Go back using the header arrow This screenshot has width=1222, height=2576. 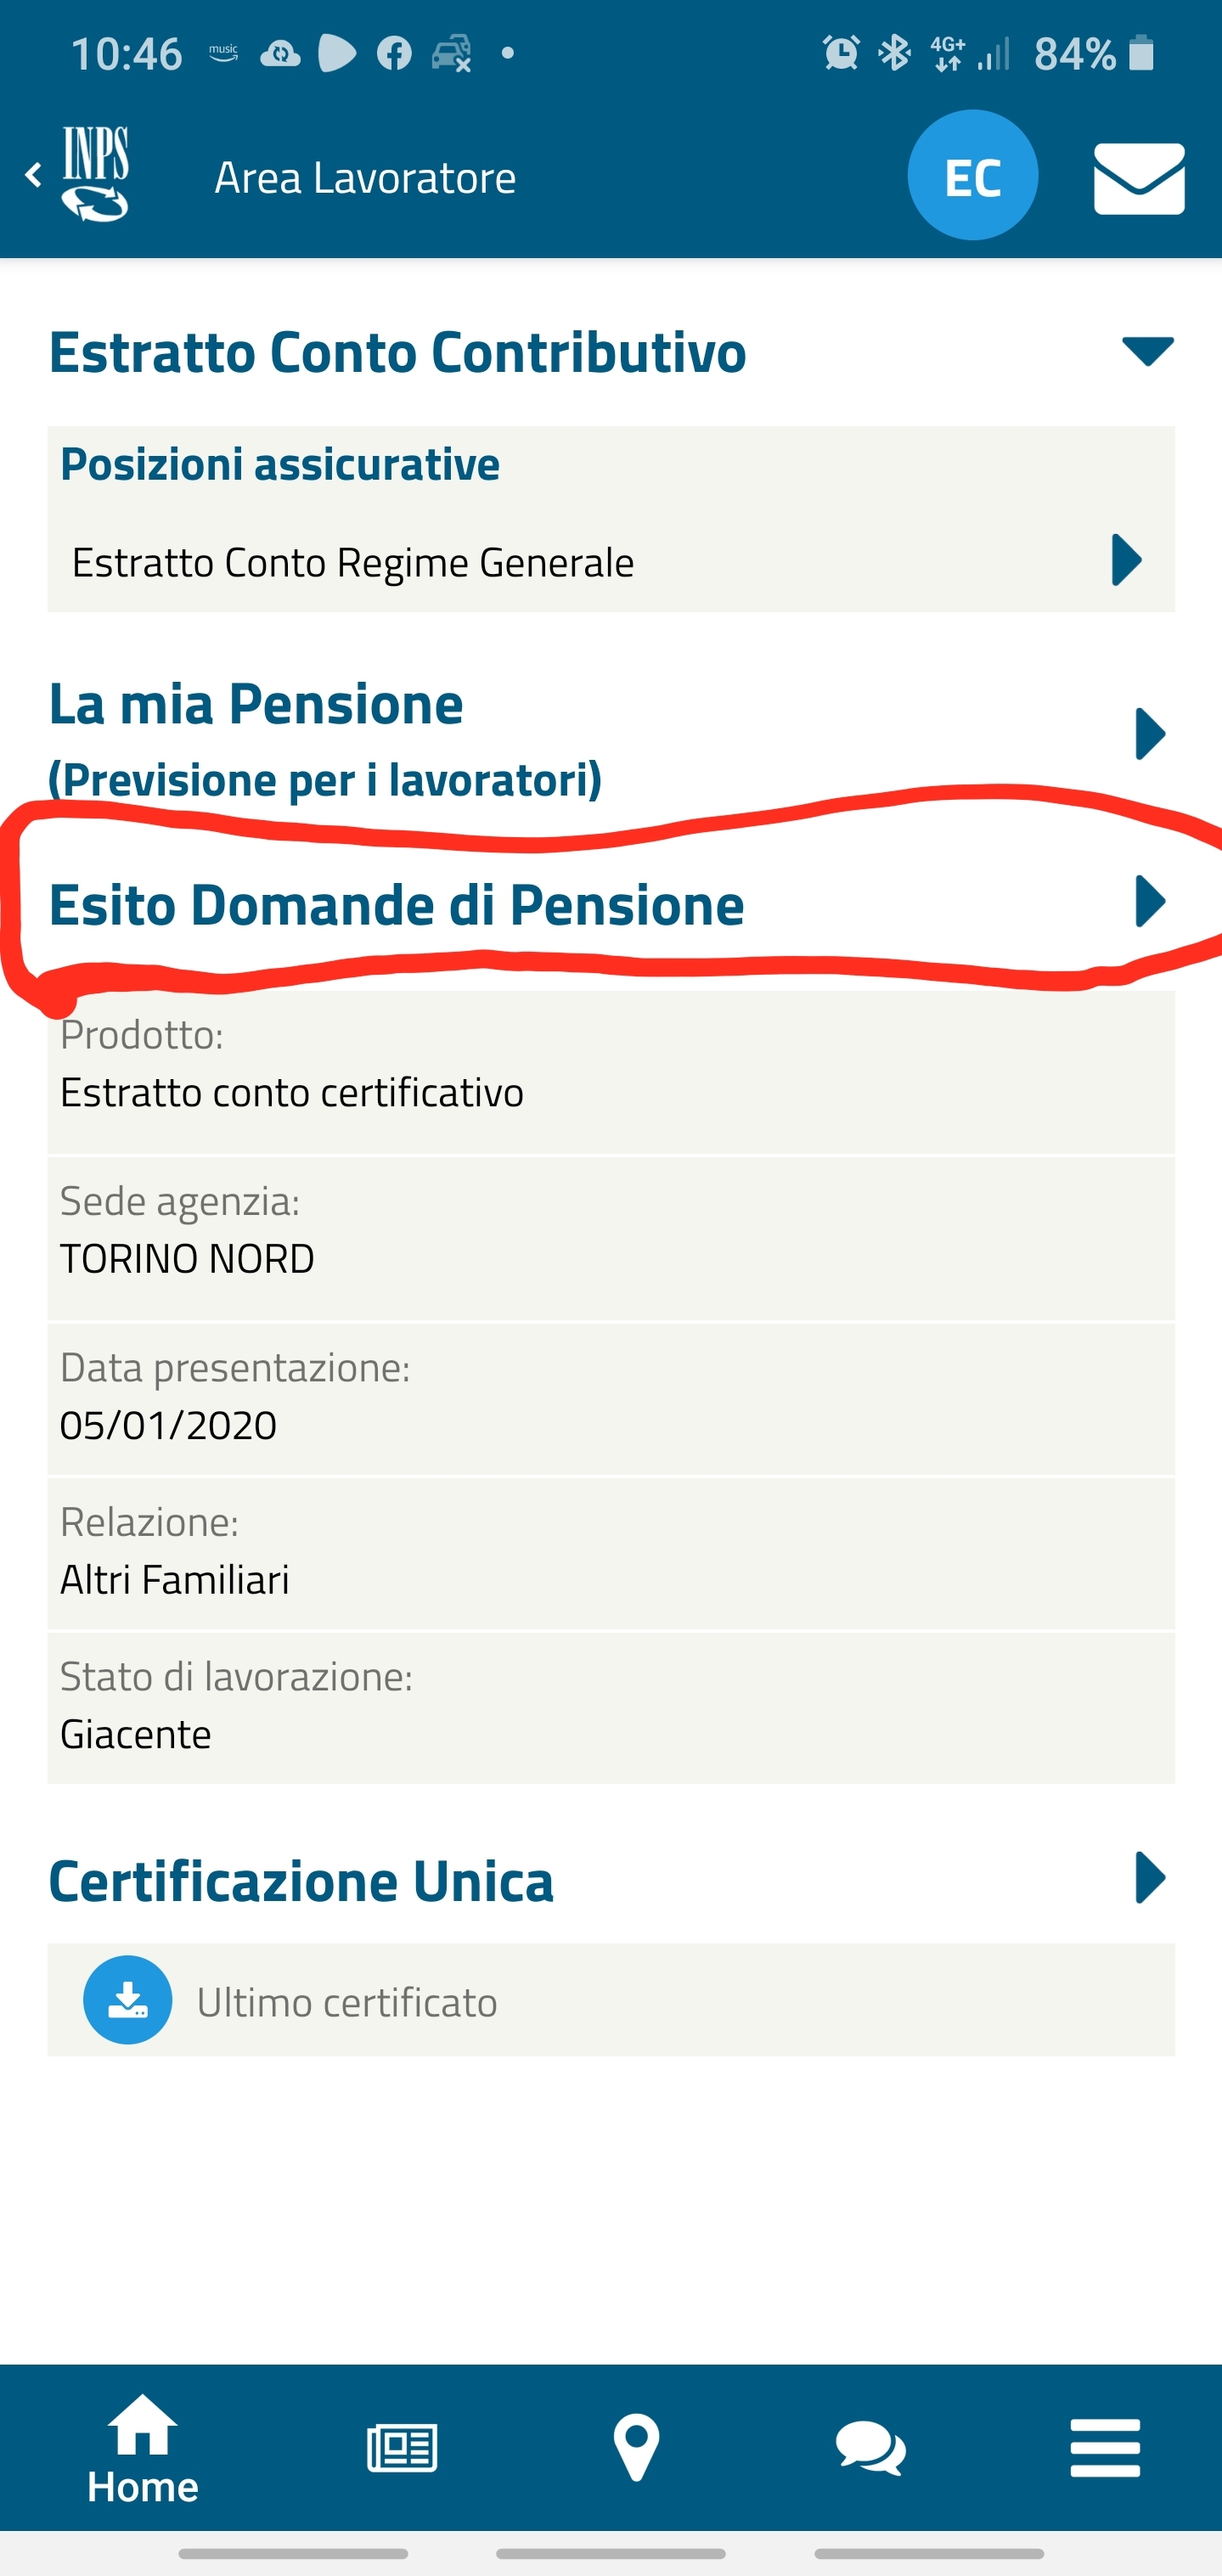pos(33,175)
